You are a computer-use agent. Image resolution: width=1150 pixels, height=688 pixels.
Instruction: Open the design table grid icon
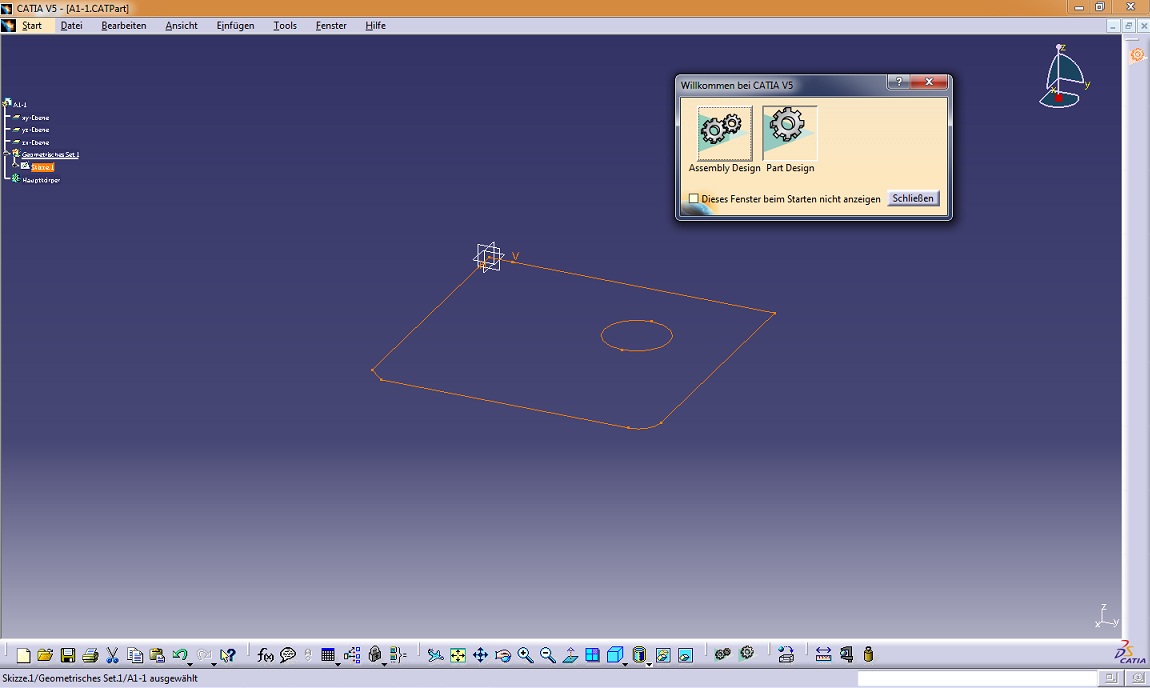pos(328,654)
